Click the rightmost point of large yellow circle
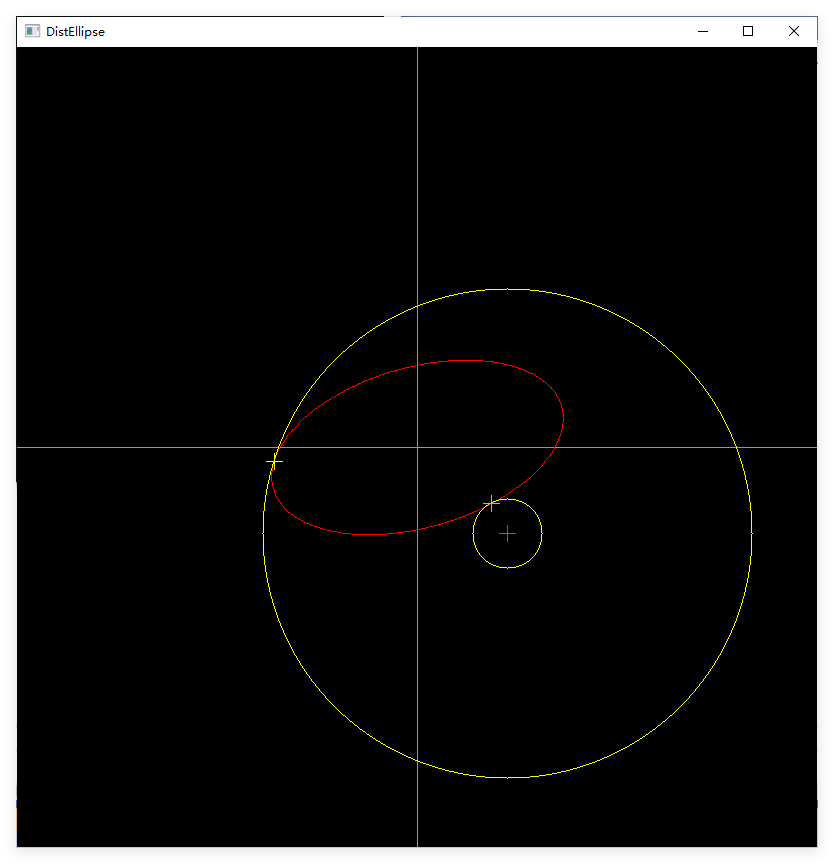Viewport: 834px width, 864px height. 751,533
